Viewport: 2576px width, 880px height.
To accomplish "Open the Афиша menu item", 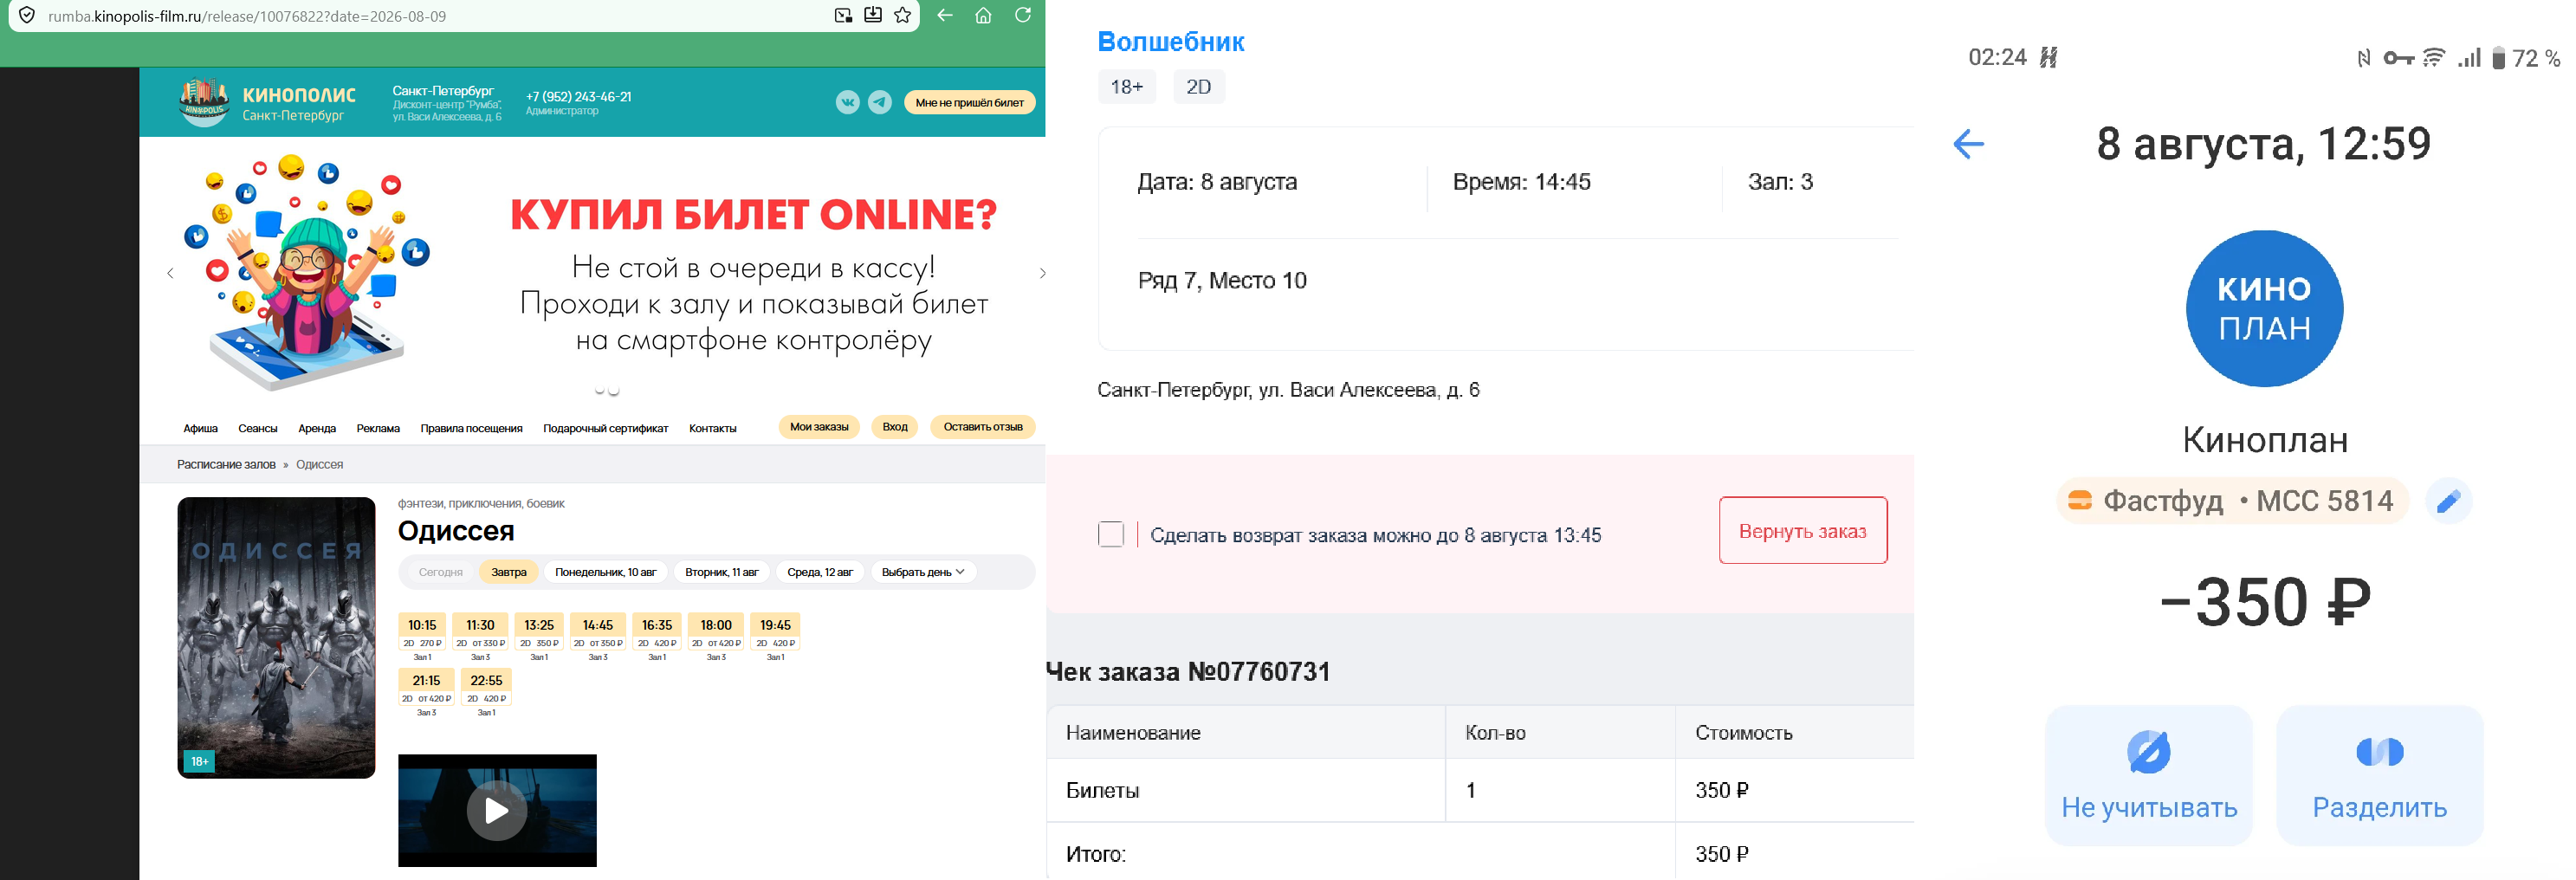I will click(x=200, y=428).
